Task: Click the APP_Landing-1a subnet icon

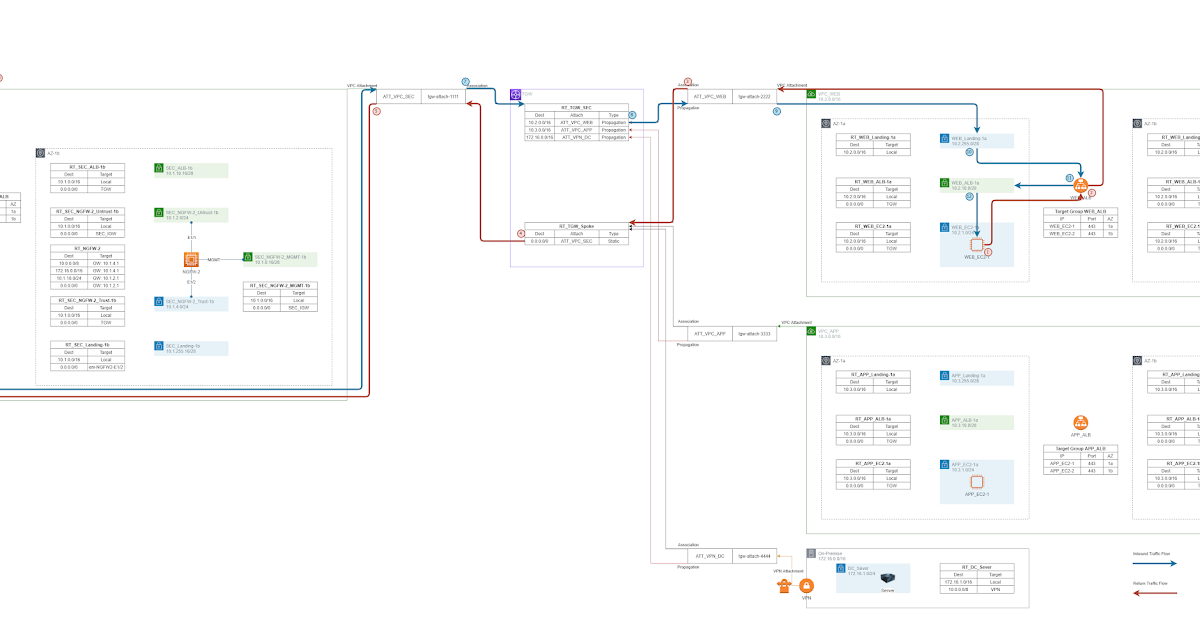Action: (945, 376)
